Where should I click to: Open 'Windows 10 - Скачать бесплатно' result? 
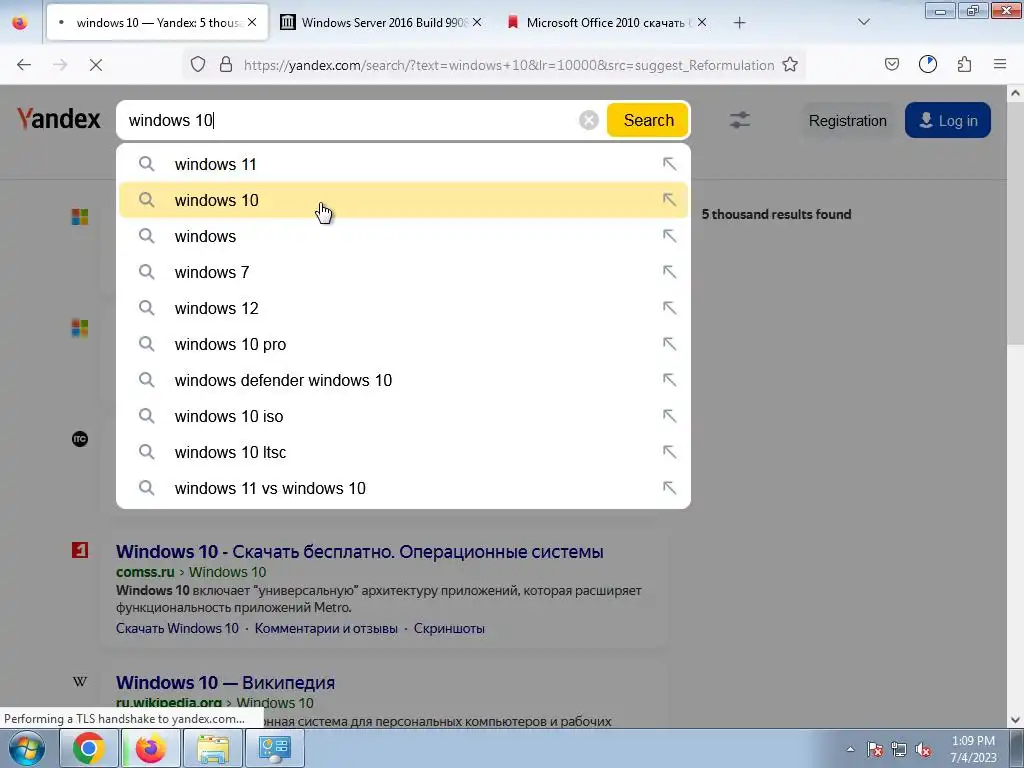click(359, 551)
